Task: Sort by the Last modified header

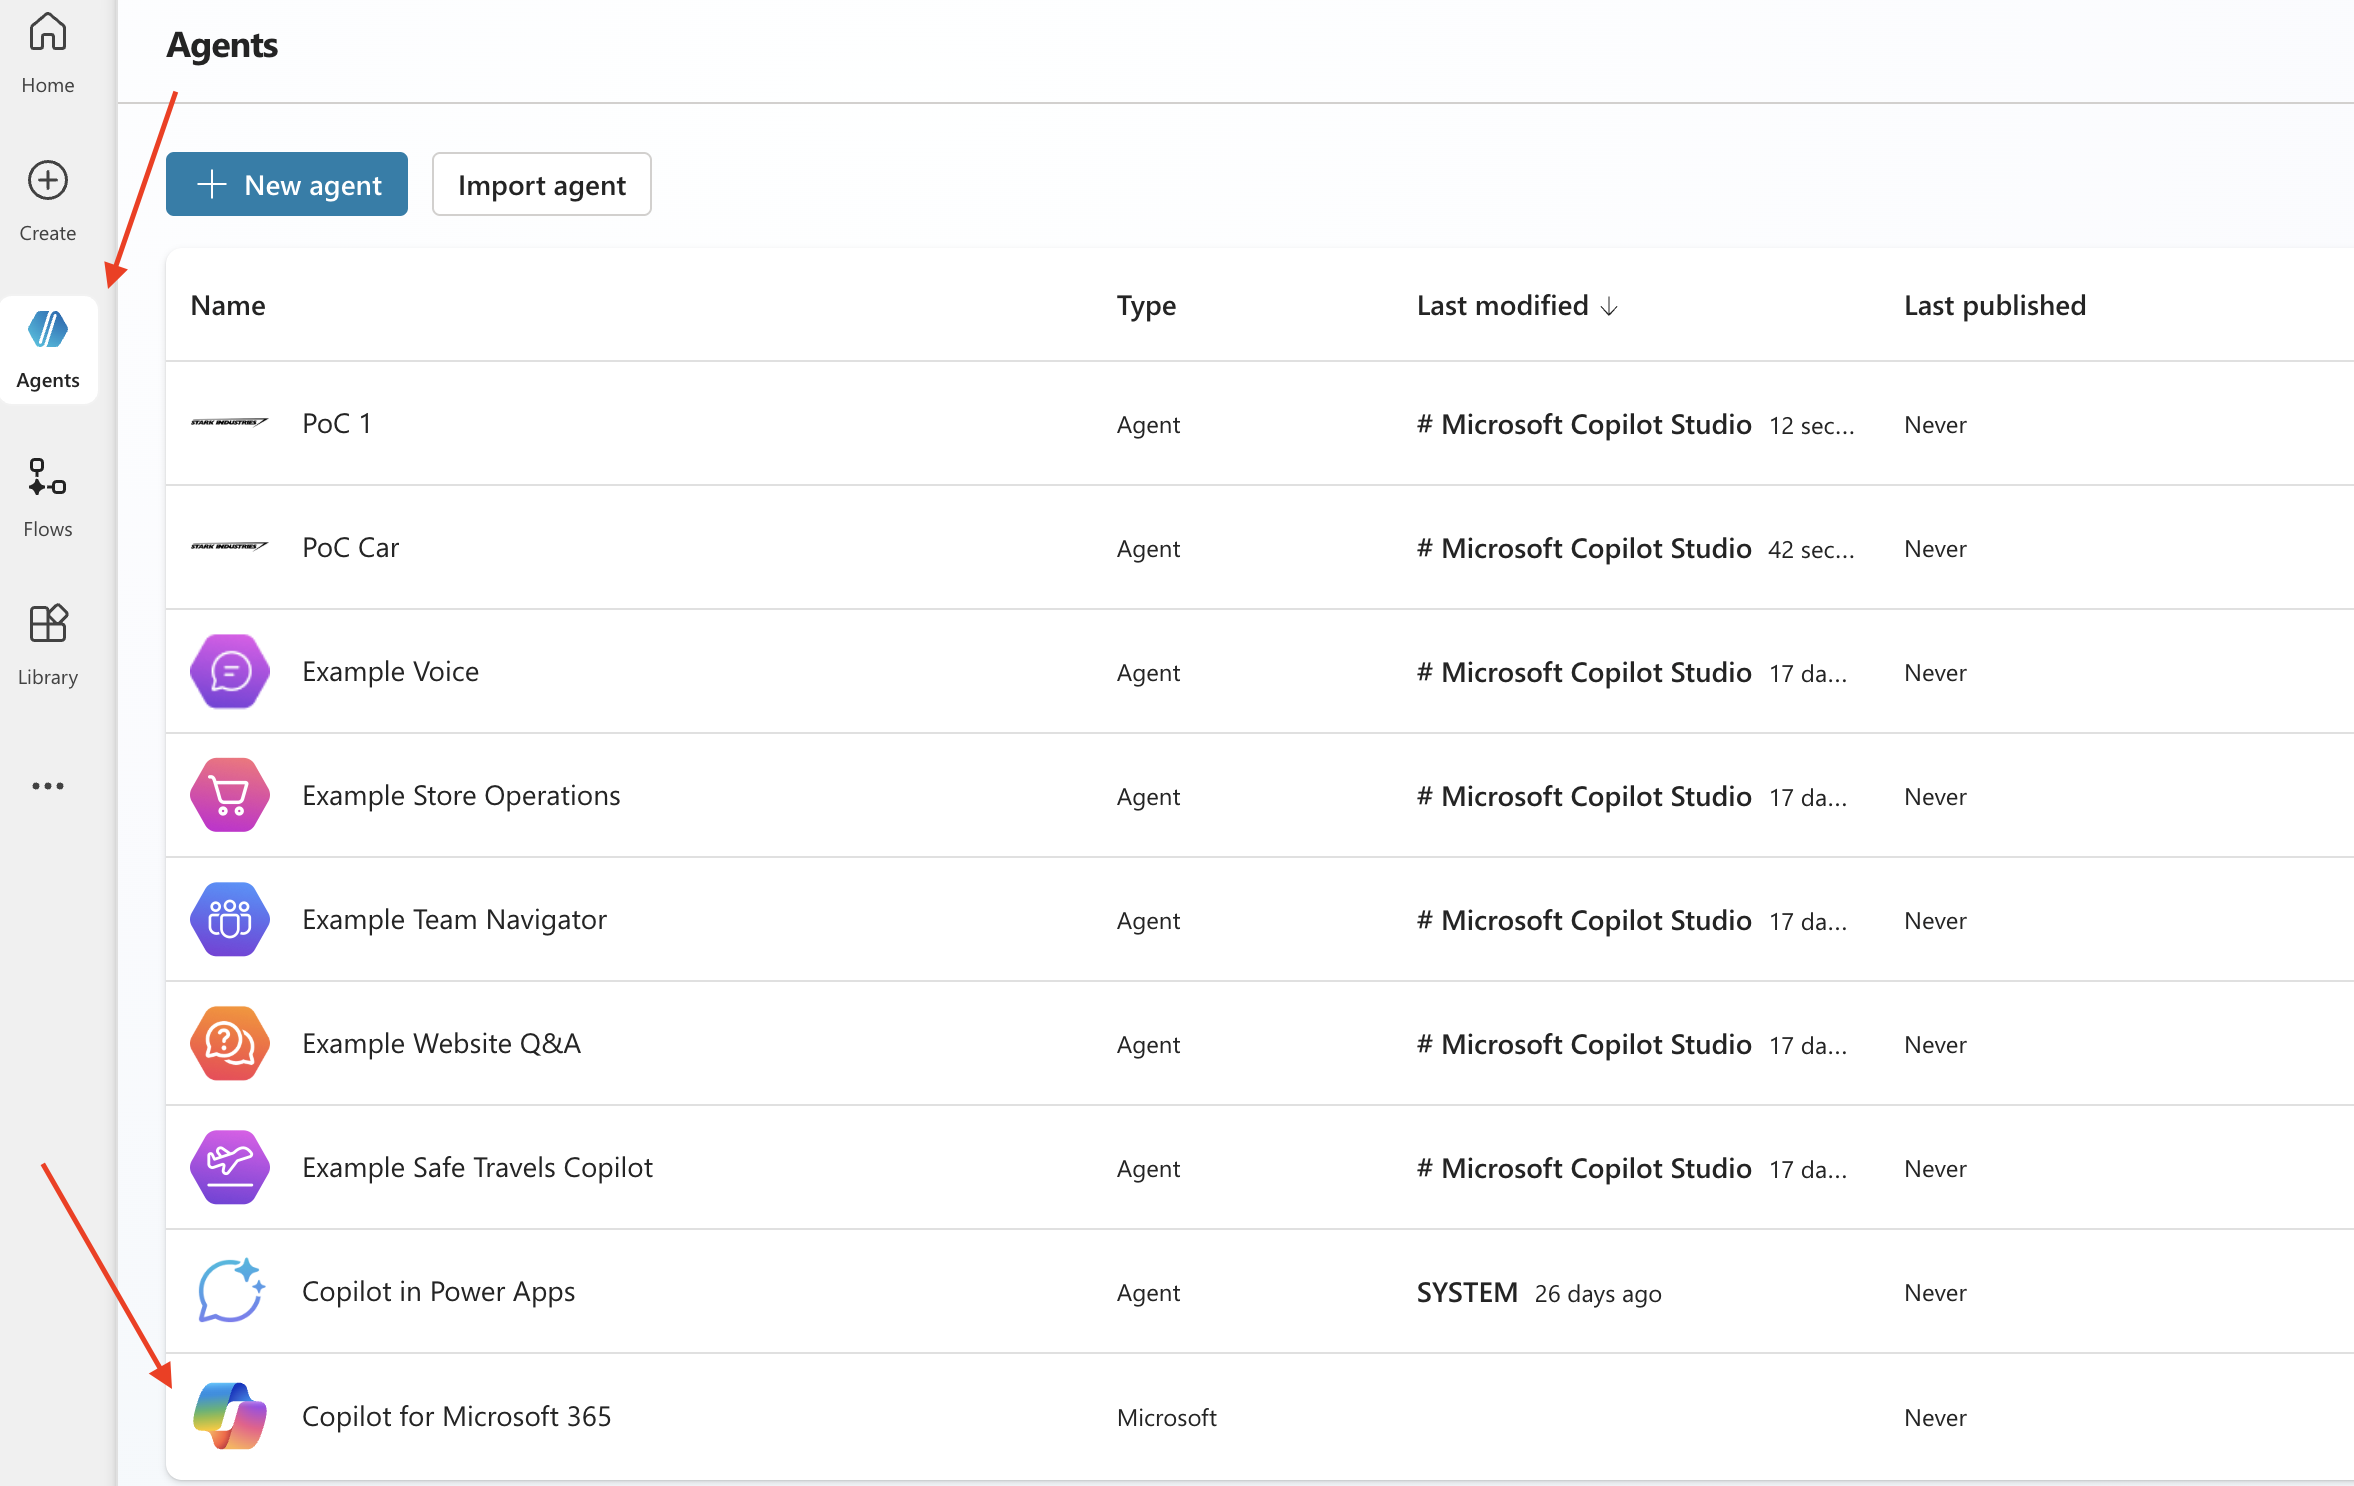Action: coord(1502,305)
